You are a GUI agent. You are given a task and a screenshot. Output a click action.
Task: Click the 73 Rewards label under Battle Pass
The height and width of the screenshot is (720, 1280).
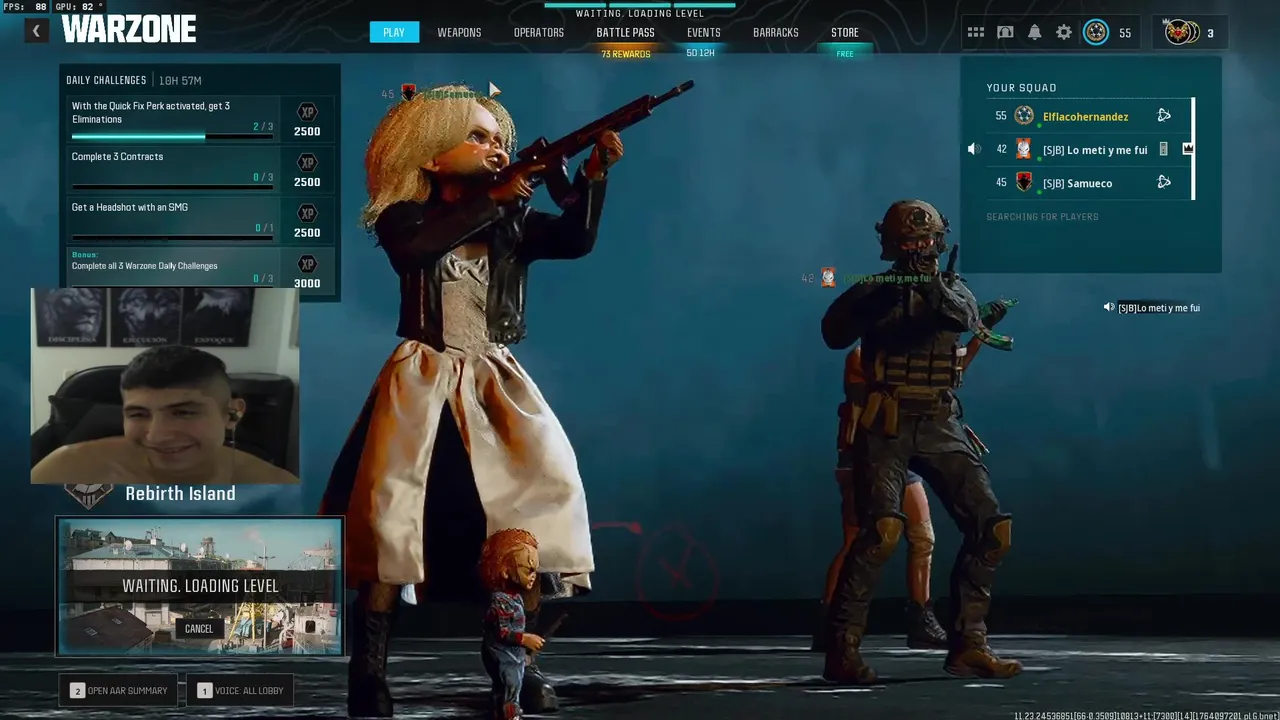[625, 54]
